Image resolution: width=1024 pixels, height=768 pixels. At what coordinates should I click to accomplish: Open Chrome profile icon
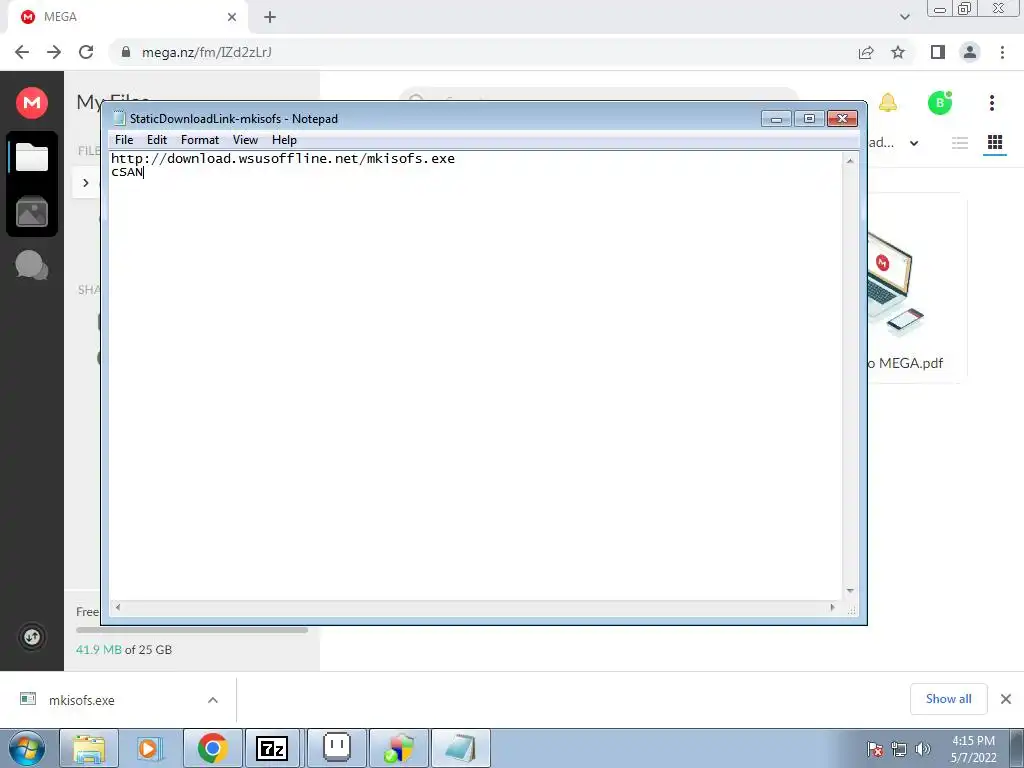pos(970,52)
